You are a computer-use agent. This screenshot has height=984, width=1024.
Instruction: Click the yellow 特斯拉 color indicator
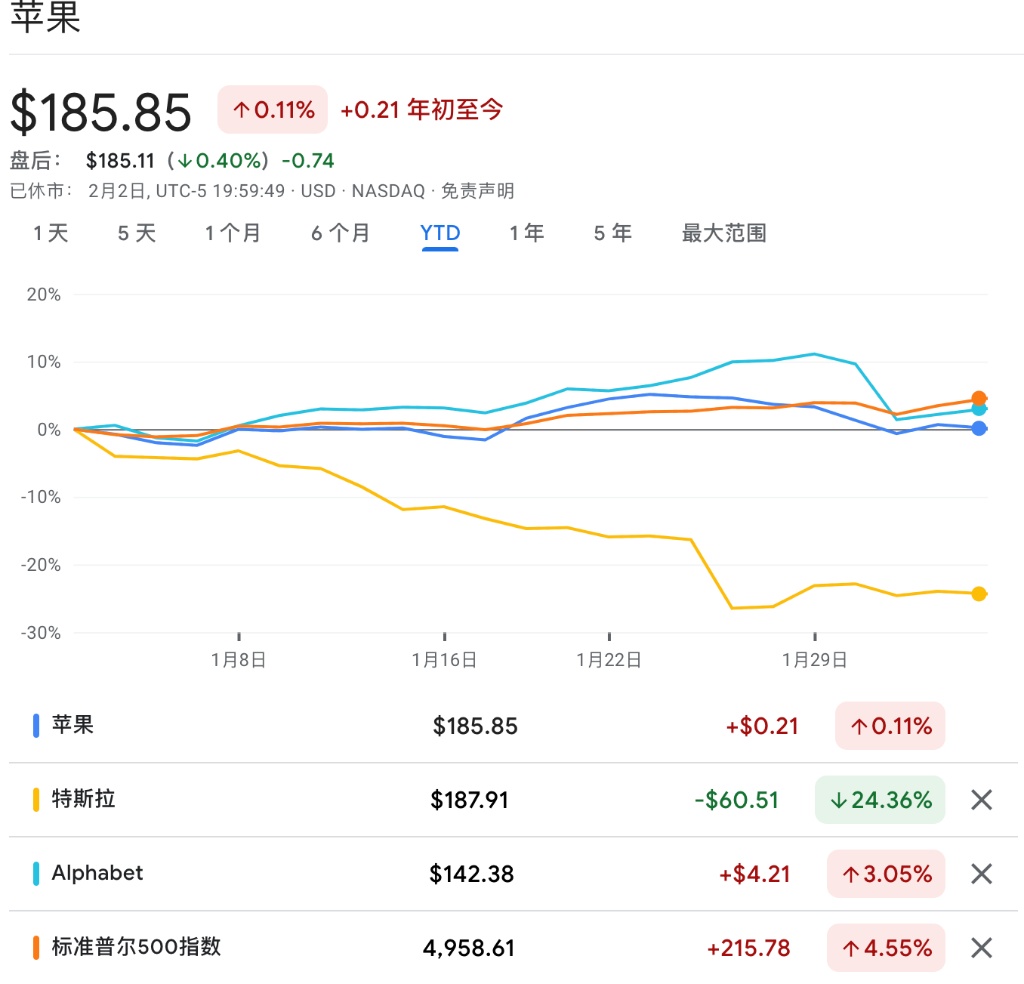tap(37, 800)
